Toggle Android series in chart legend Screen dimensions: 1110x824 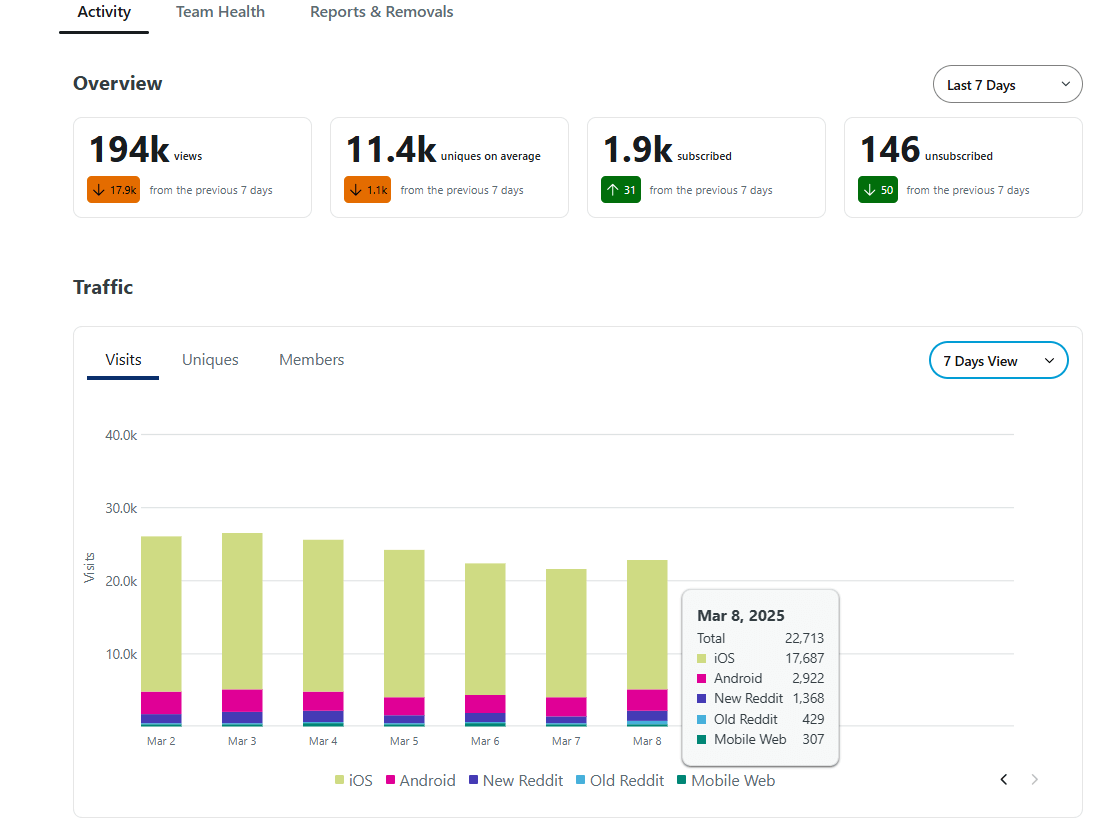420,780
